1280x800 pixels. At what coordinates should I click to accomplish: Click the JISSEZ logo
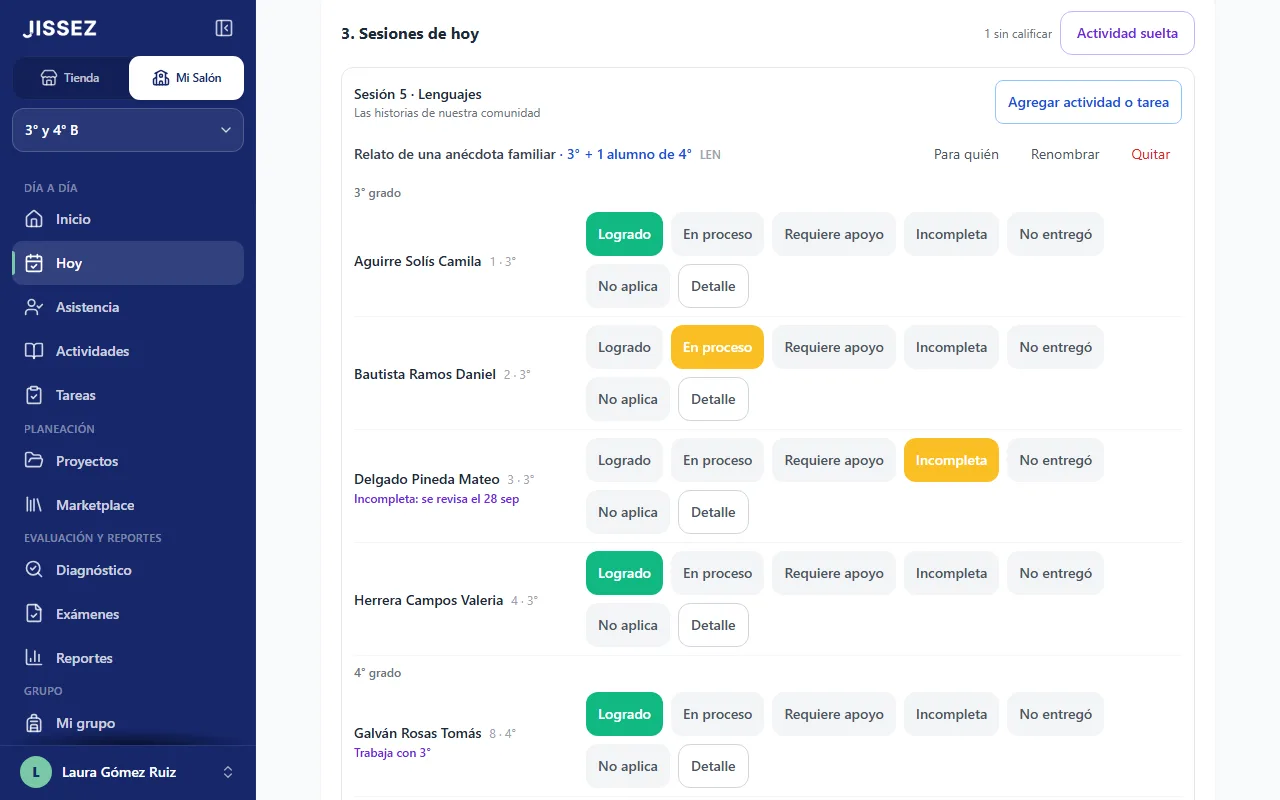pyautogui.click(x=60, y=29)
